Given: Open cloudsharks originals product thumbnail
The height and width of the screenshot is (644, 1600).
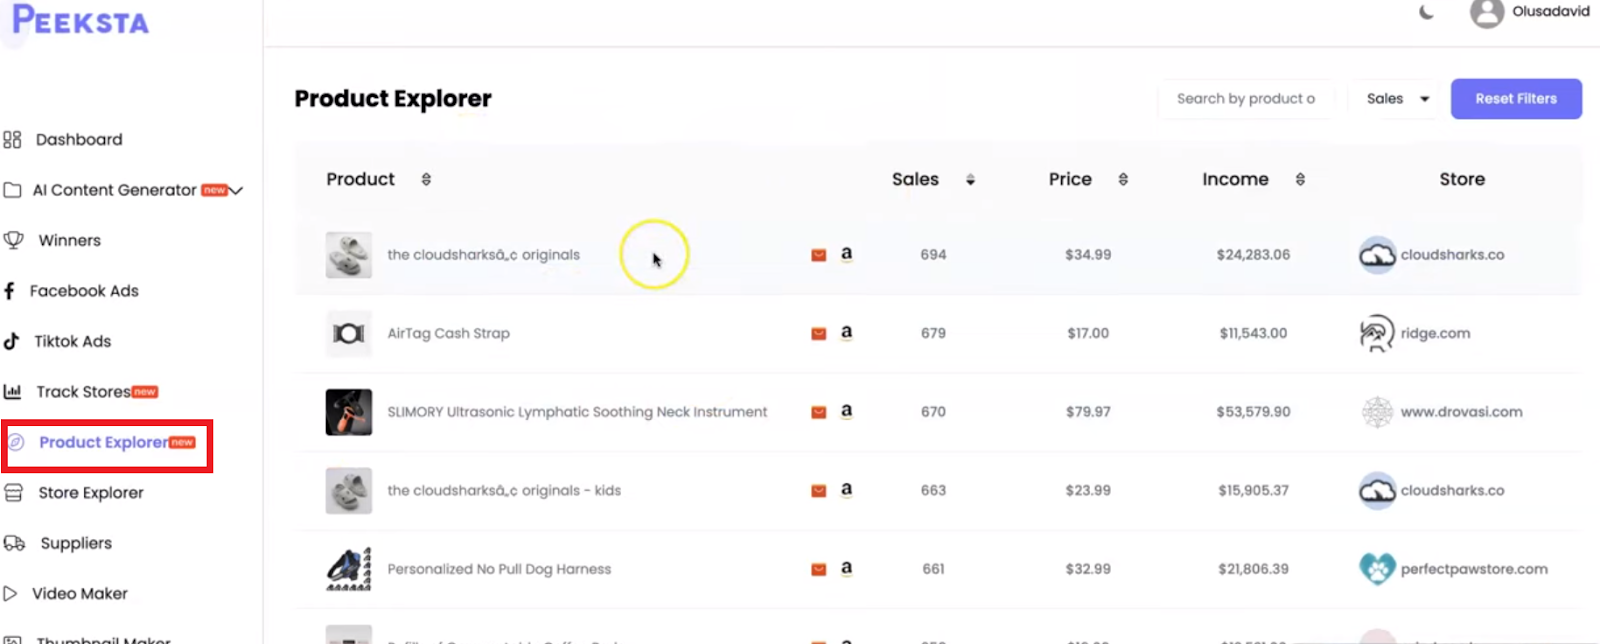Looking at the screenshot, I should click(349, 255).
